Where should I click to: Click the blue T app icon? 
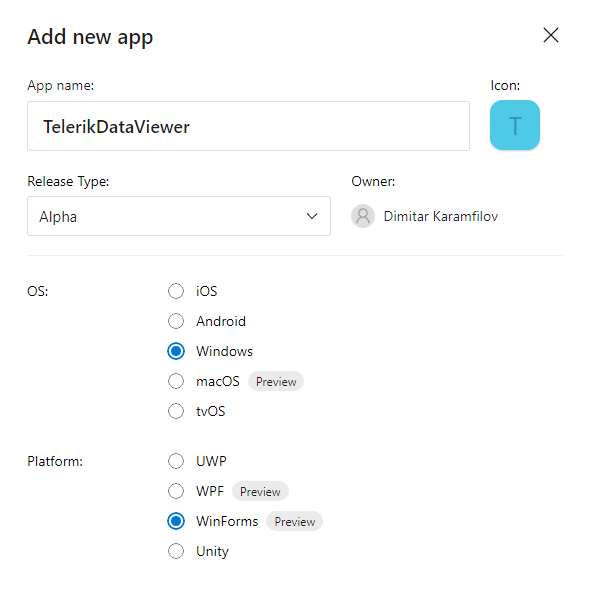515,125
